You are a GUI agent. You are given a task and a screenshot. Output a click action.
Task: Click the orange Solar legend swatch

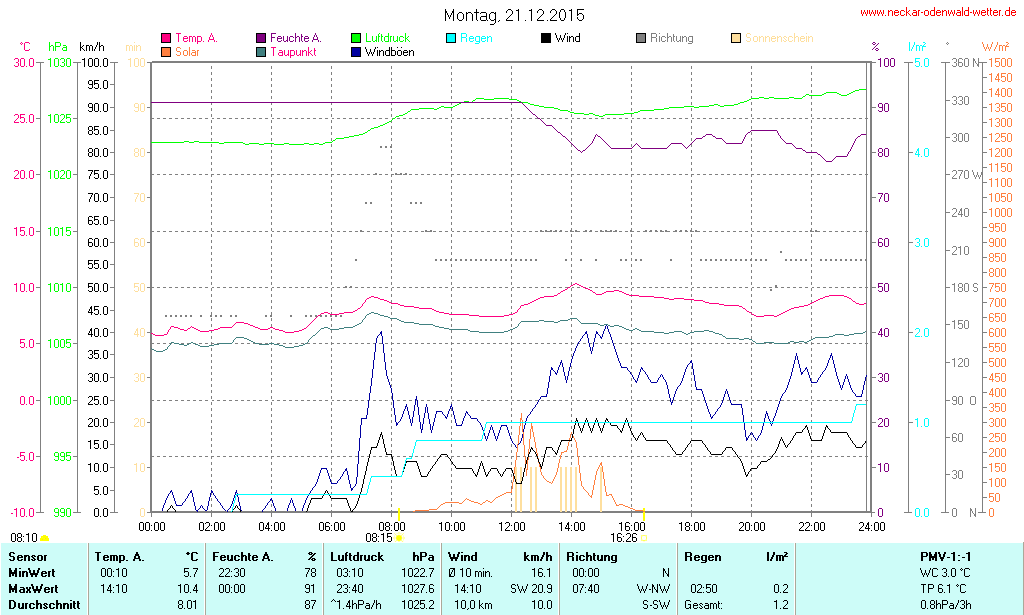tap(166, 51)
